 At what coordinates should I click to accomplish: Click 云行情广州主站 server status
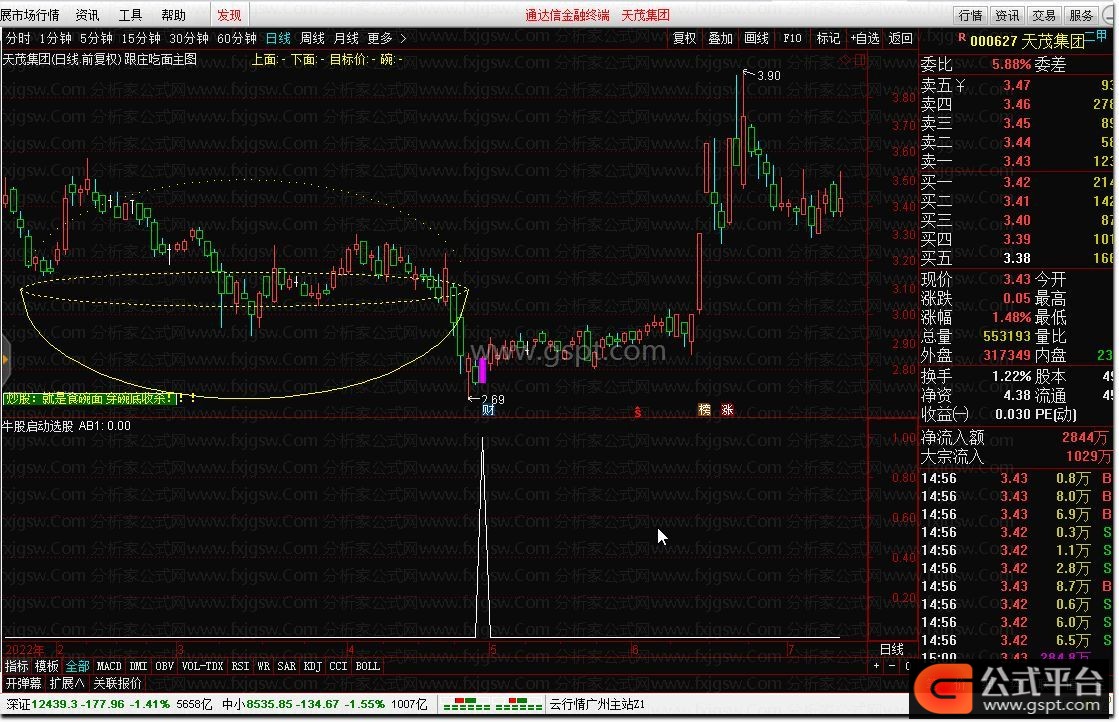(597, 705)
